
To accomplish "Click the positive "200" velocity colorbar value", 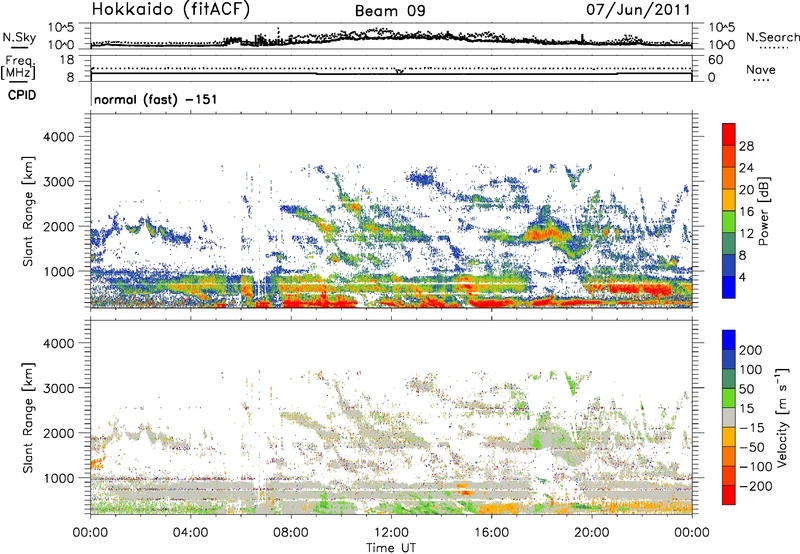I will point(751,350).
